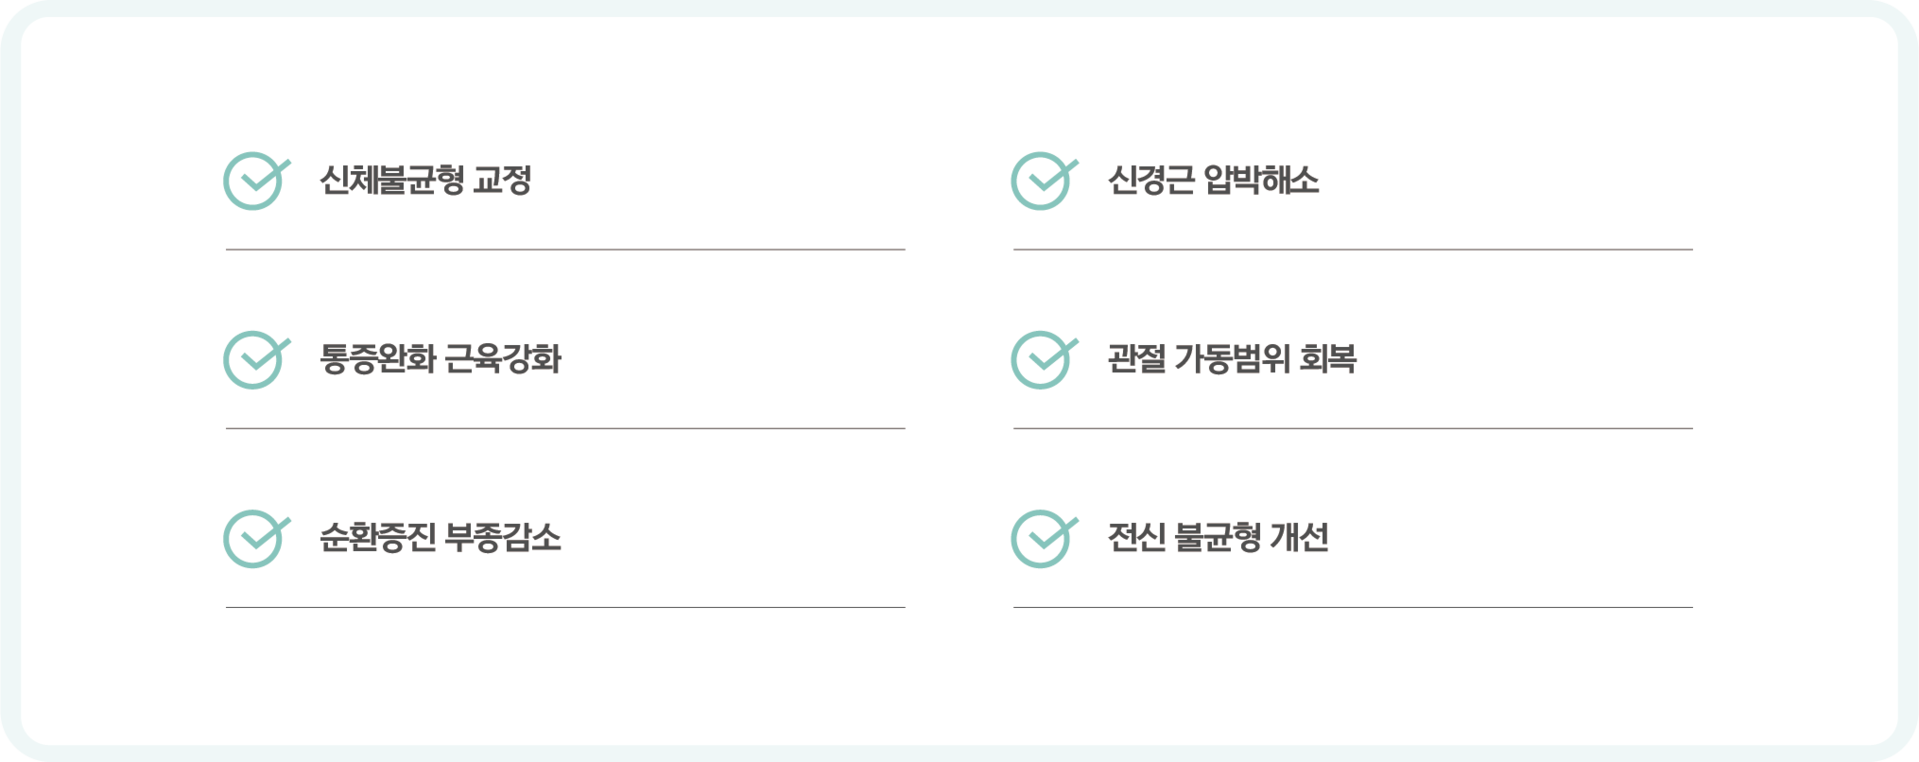Select the checkmark next to 통증완화 근육강화

(x=255, y=360)
